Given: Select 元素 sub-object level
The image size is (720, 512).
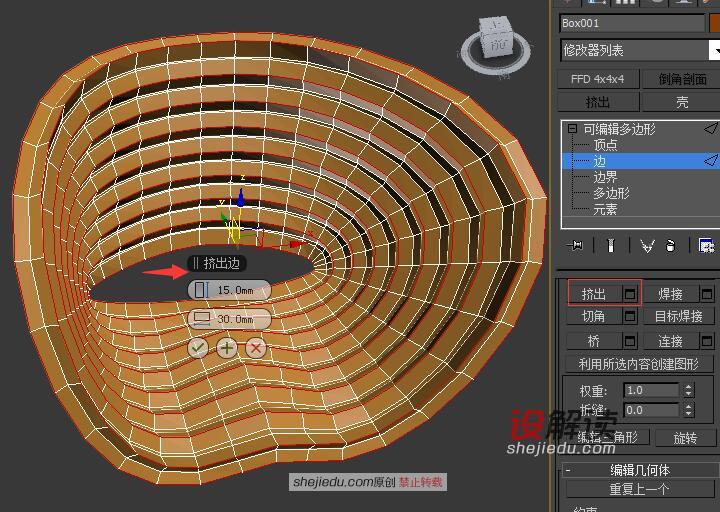Looking at the screenshot, I should click(605, 209).
